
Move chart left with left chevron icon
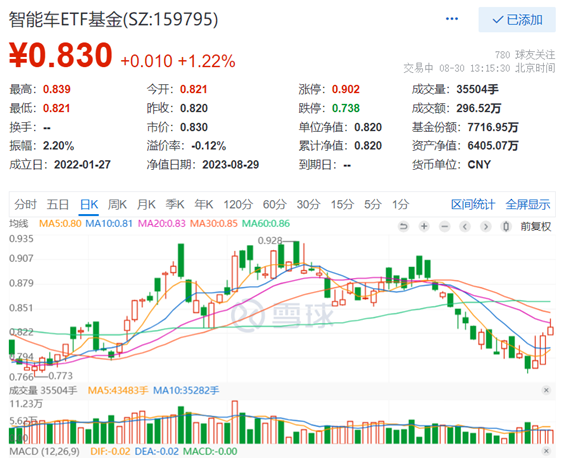465,227
